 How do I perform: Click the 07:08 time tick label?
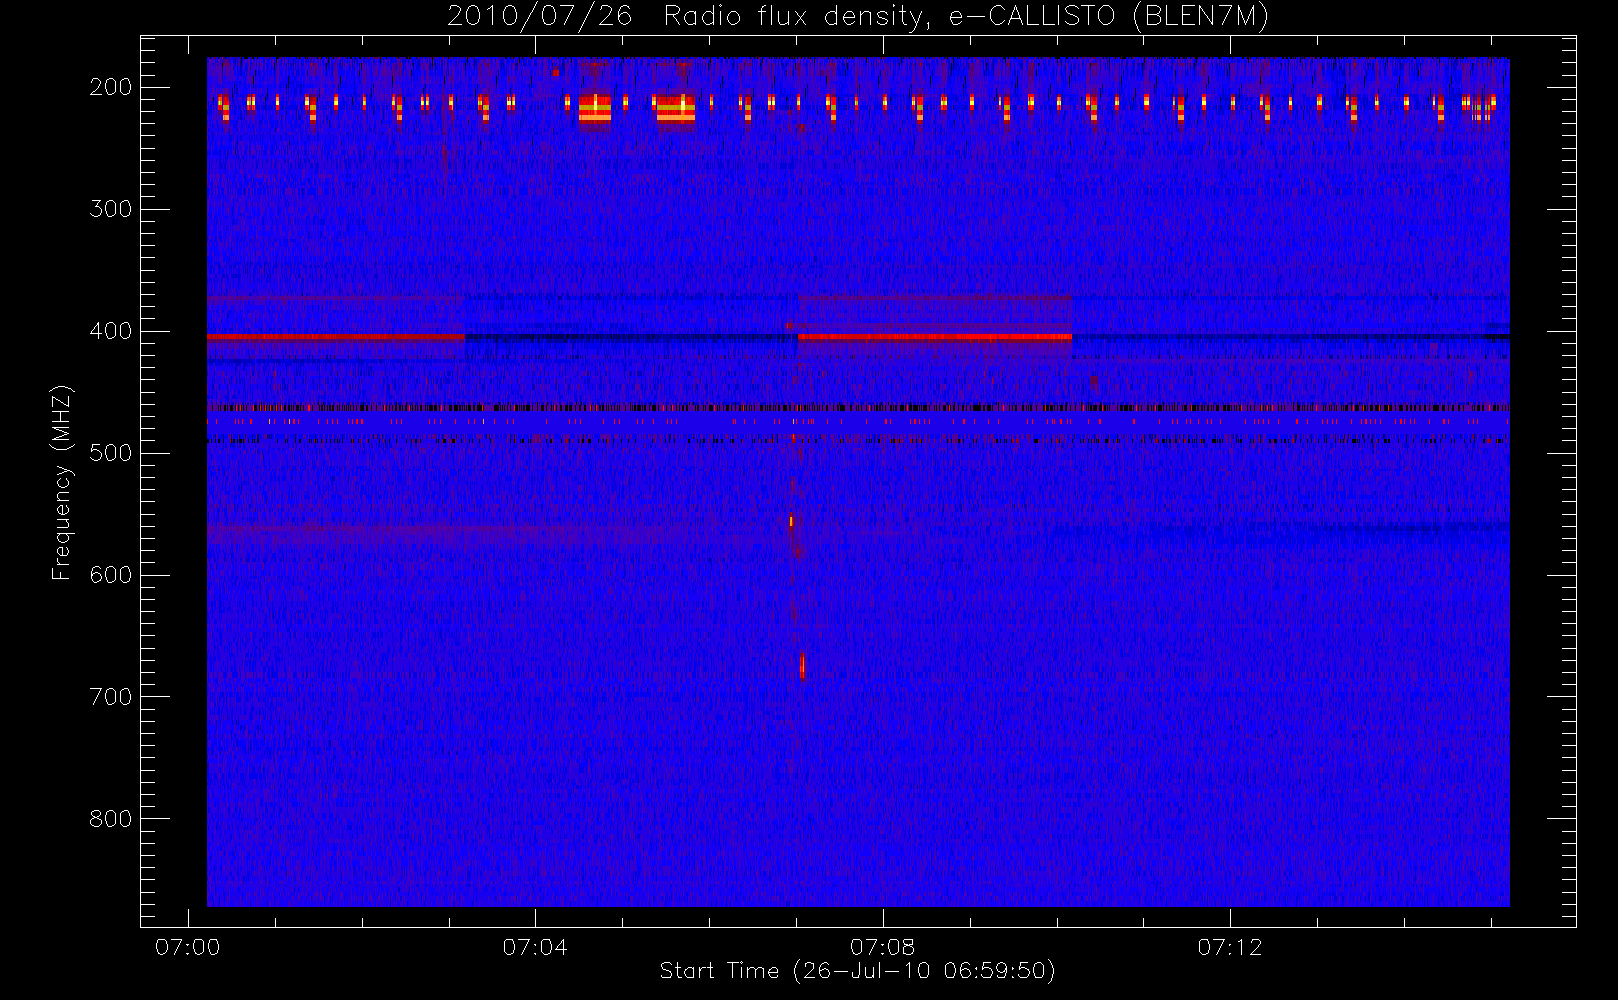point(882,947)
